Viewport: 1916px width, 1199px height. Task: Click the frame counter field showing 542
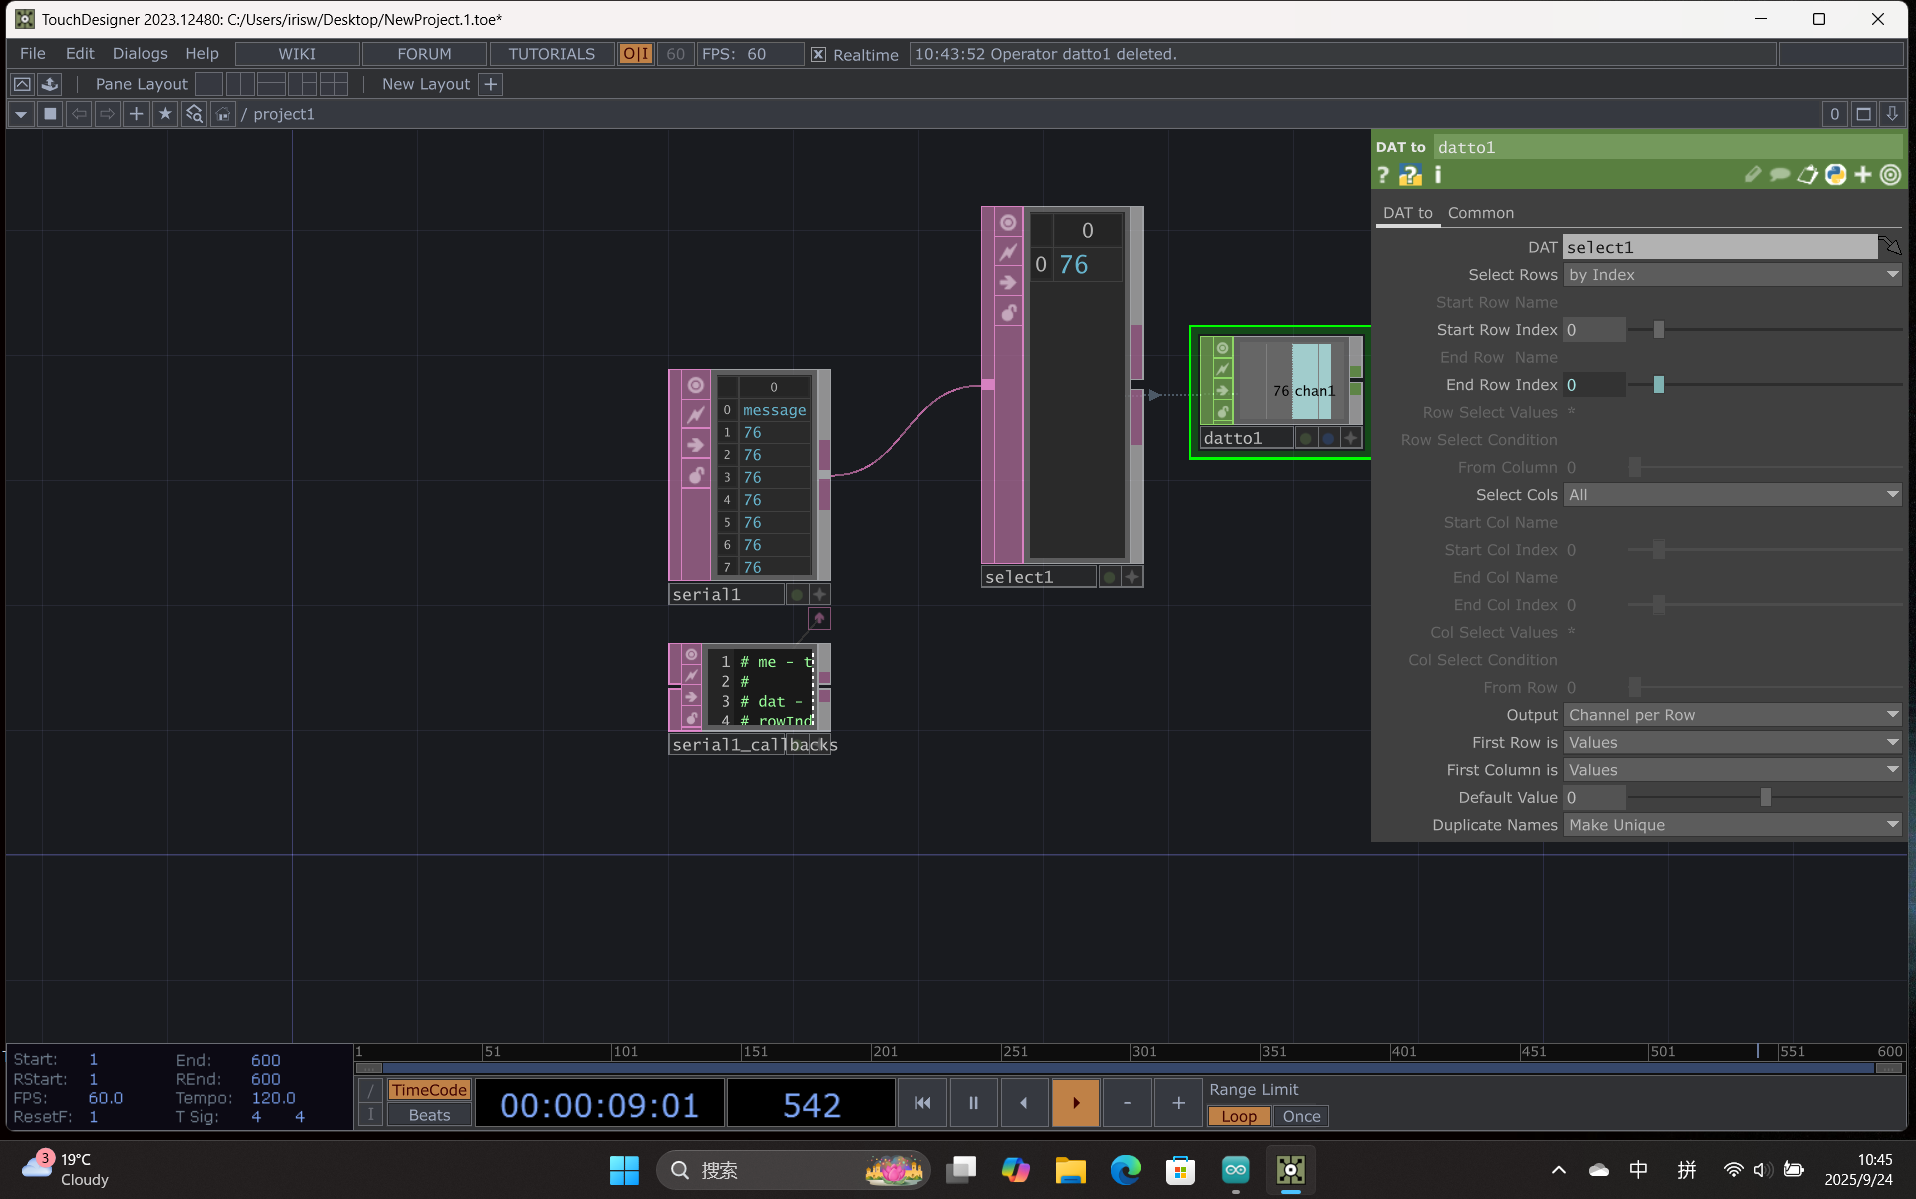pos(810,1103)
